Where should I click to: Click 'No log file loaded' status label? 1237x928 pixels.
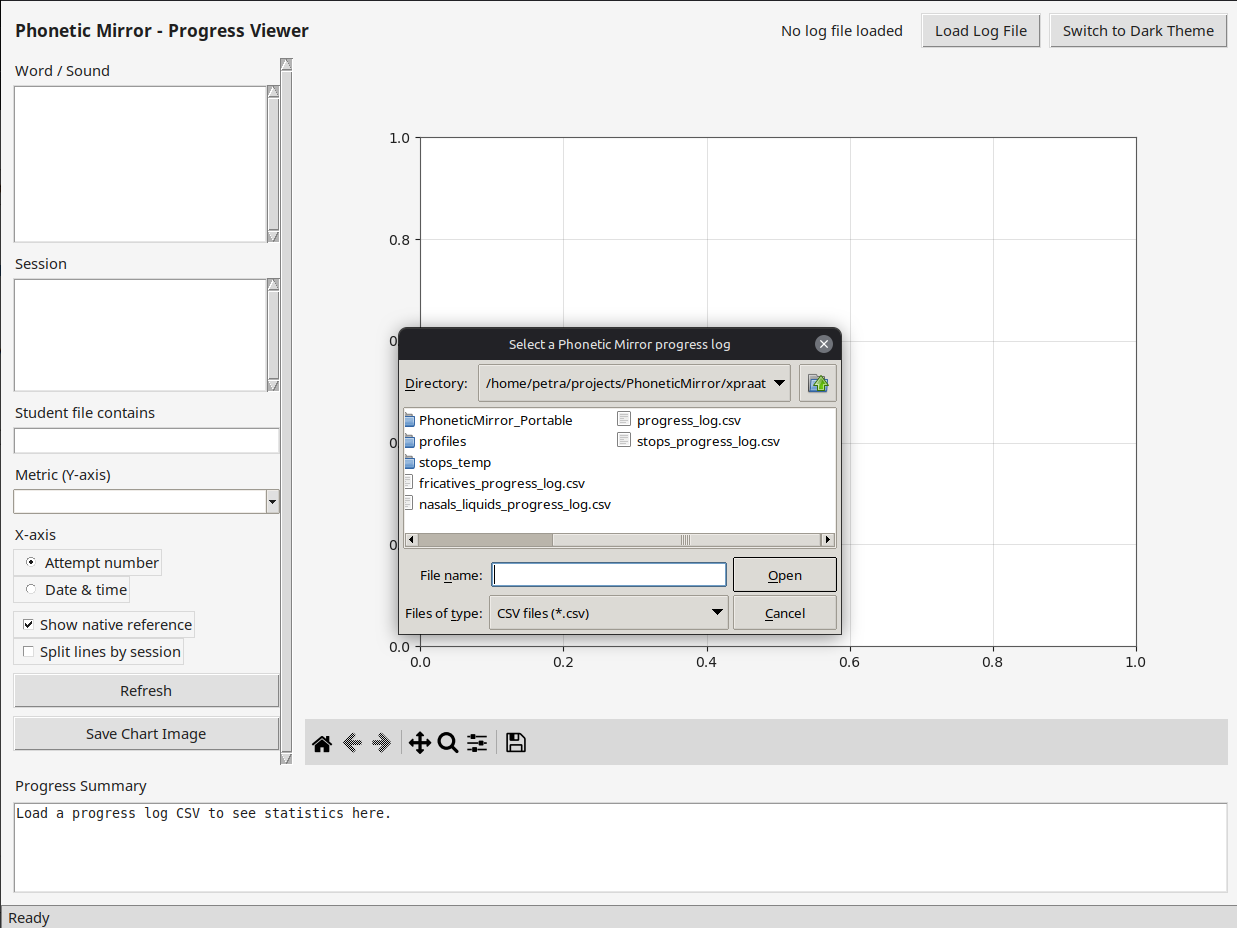pos(842,31)
